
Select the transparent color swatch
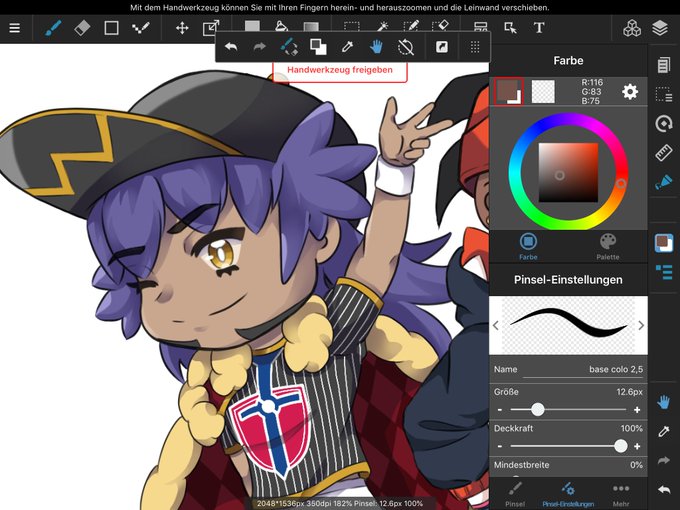click(x=543, y=92)
